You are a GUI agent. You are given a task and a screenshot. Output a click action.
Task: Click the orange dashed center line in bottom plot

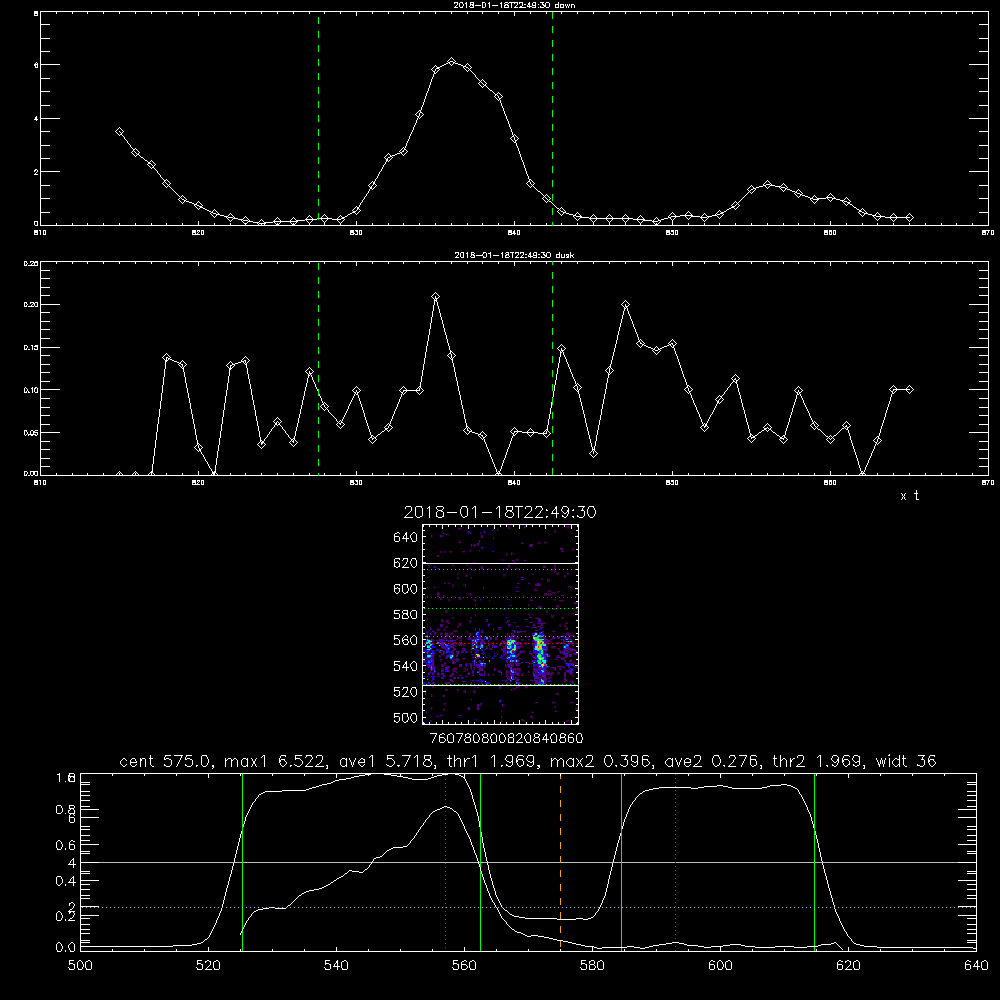561,862
